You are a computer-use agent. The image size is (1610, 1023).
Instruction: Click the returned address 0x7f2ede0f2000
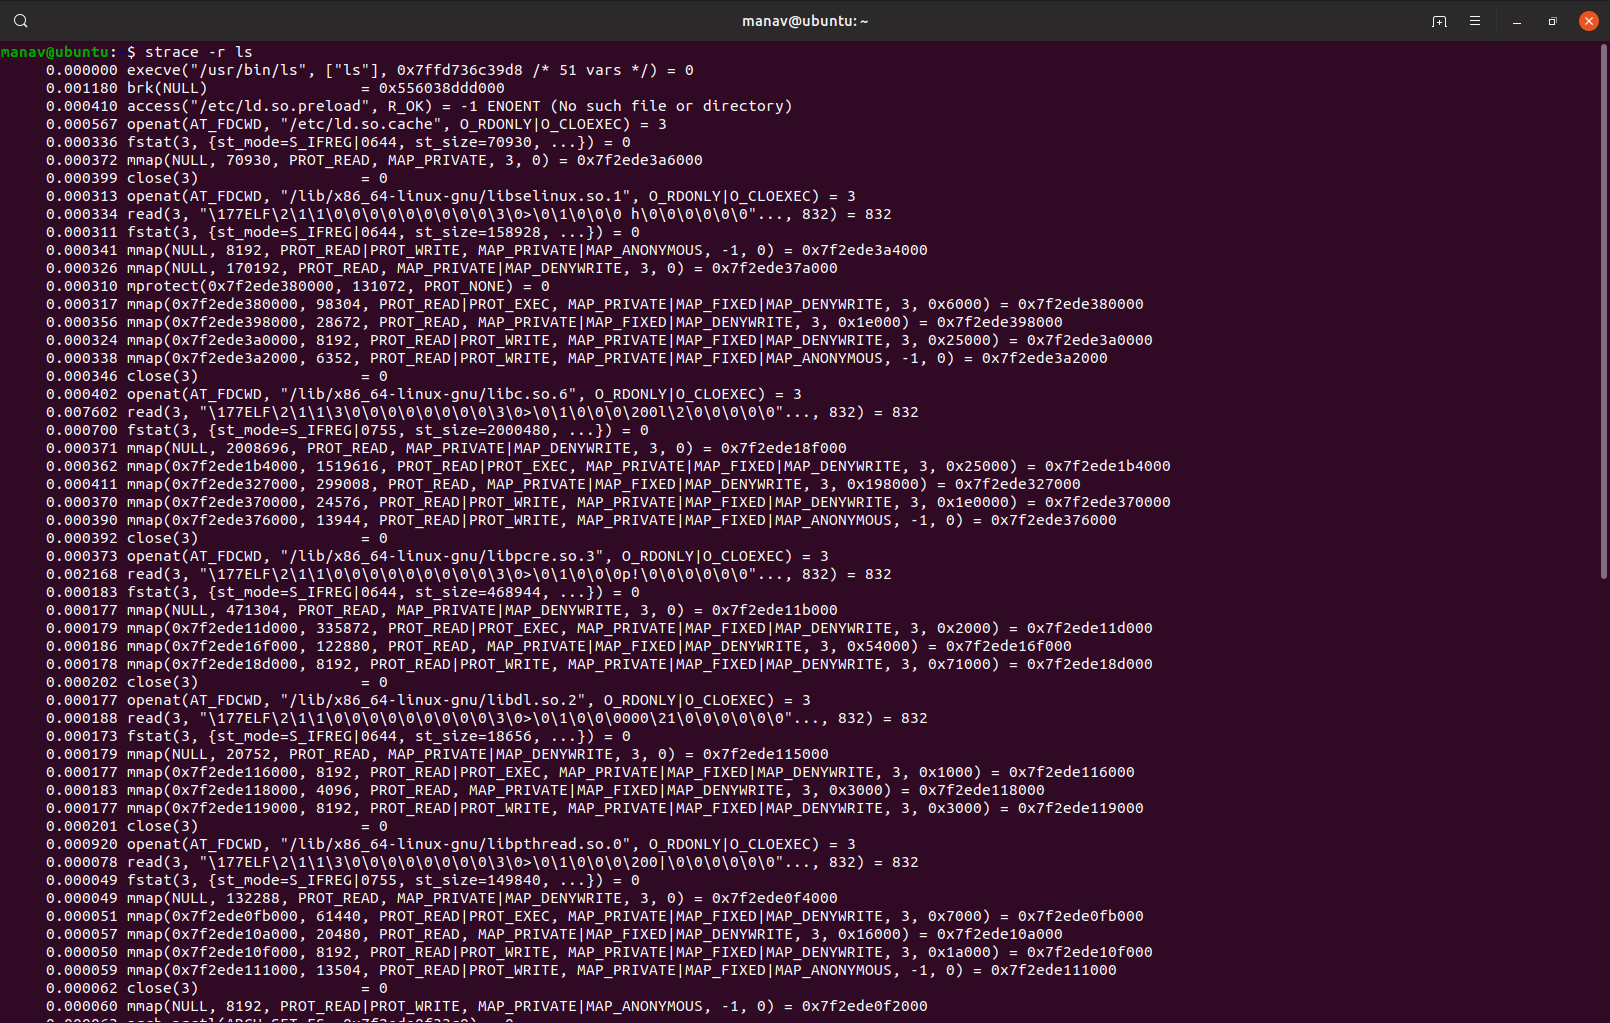pos(865,1006)
